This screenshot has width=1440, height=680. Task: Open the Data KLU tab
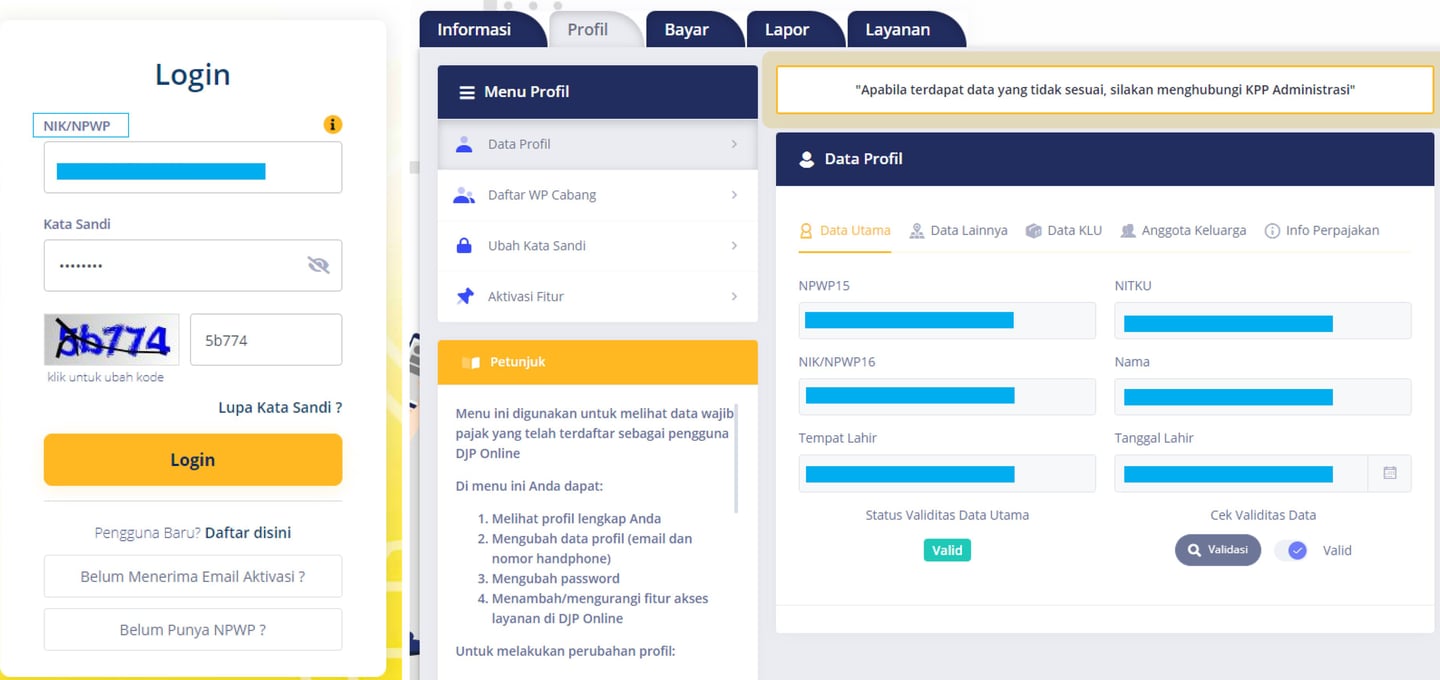[1064, 230]
